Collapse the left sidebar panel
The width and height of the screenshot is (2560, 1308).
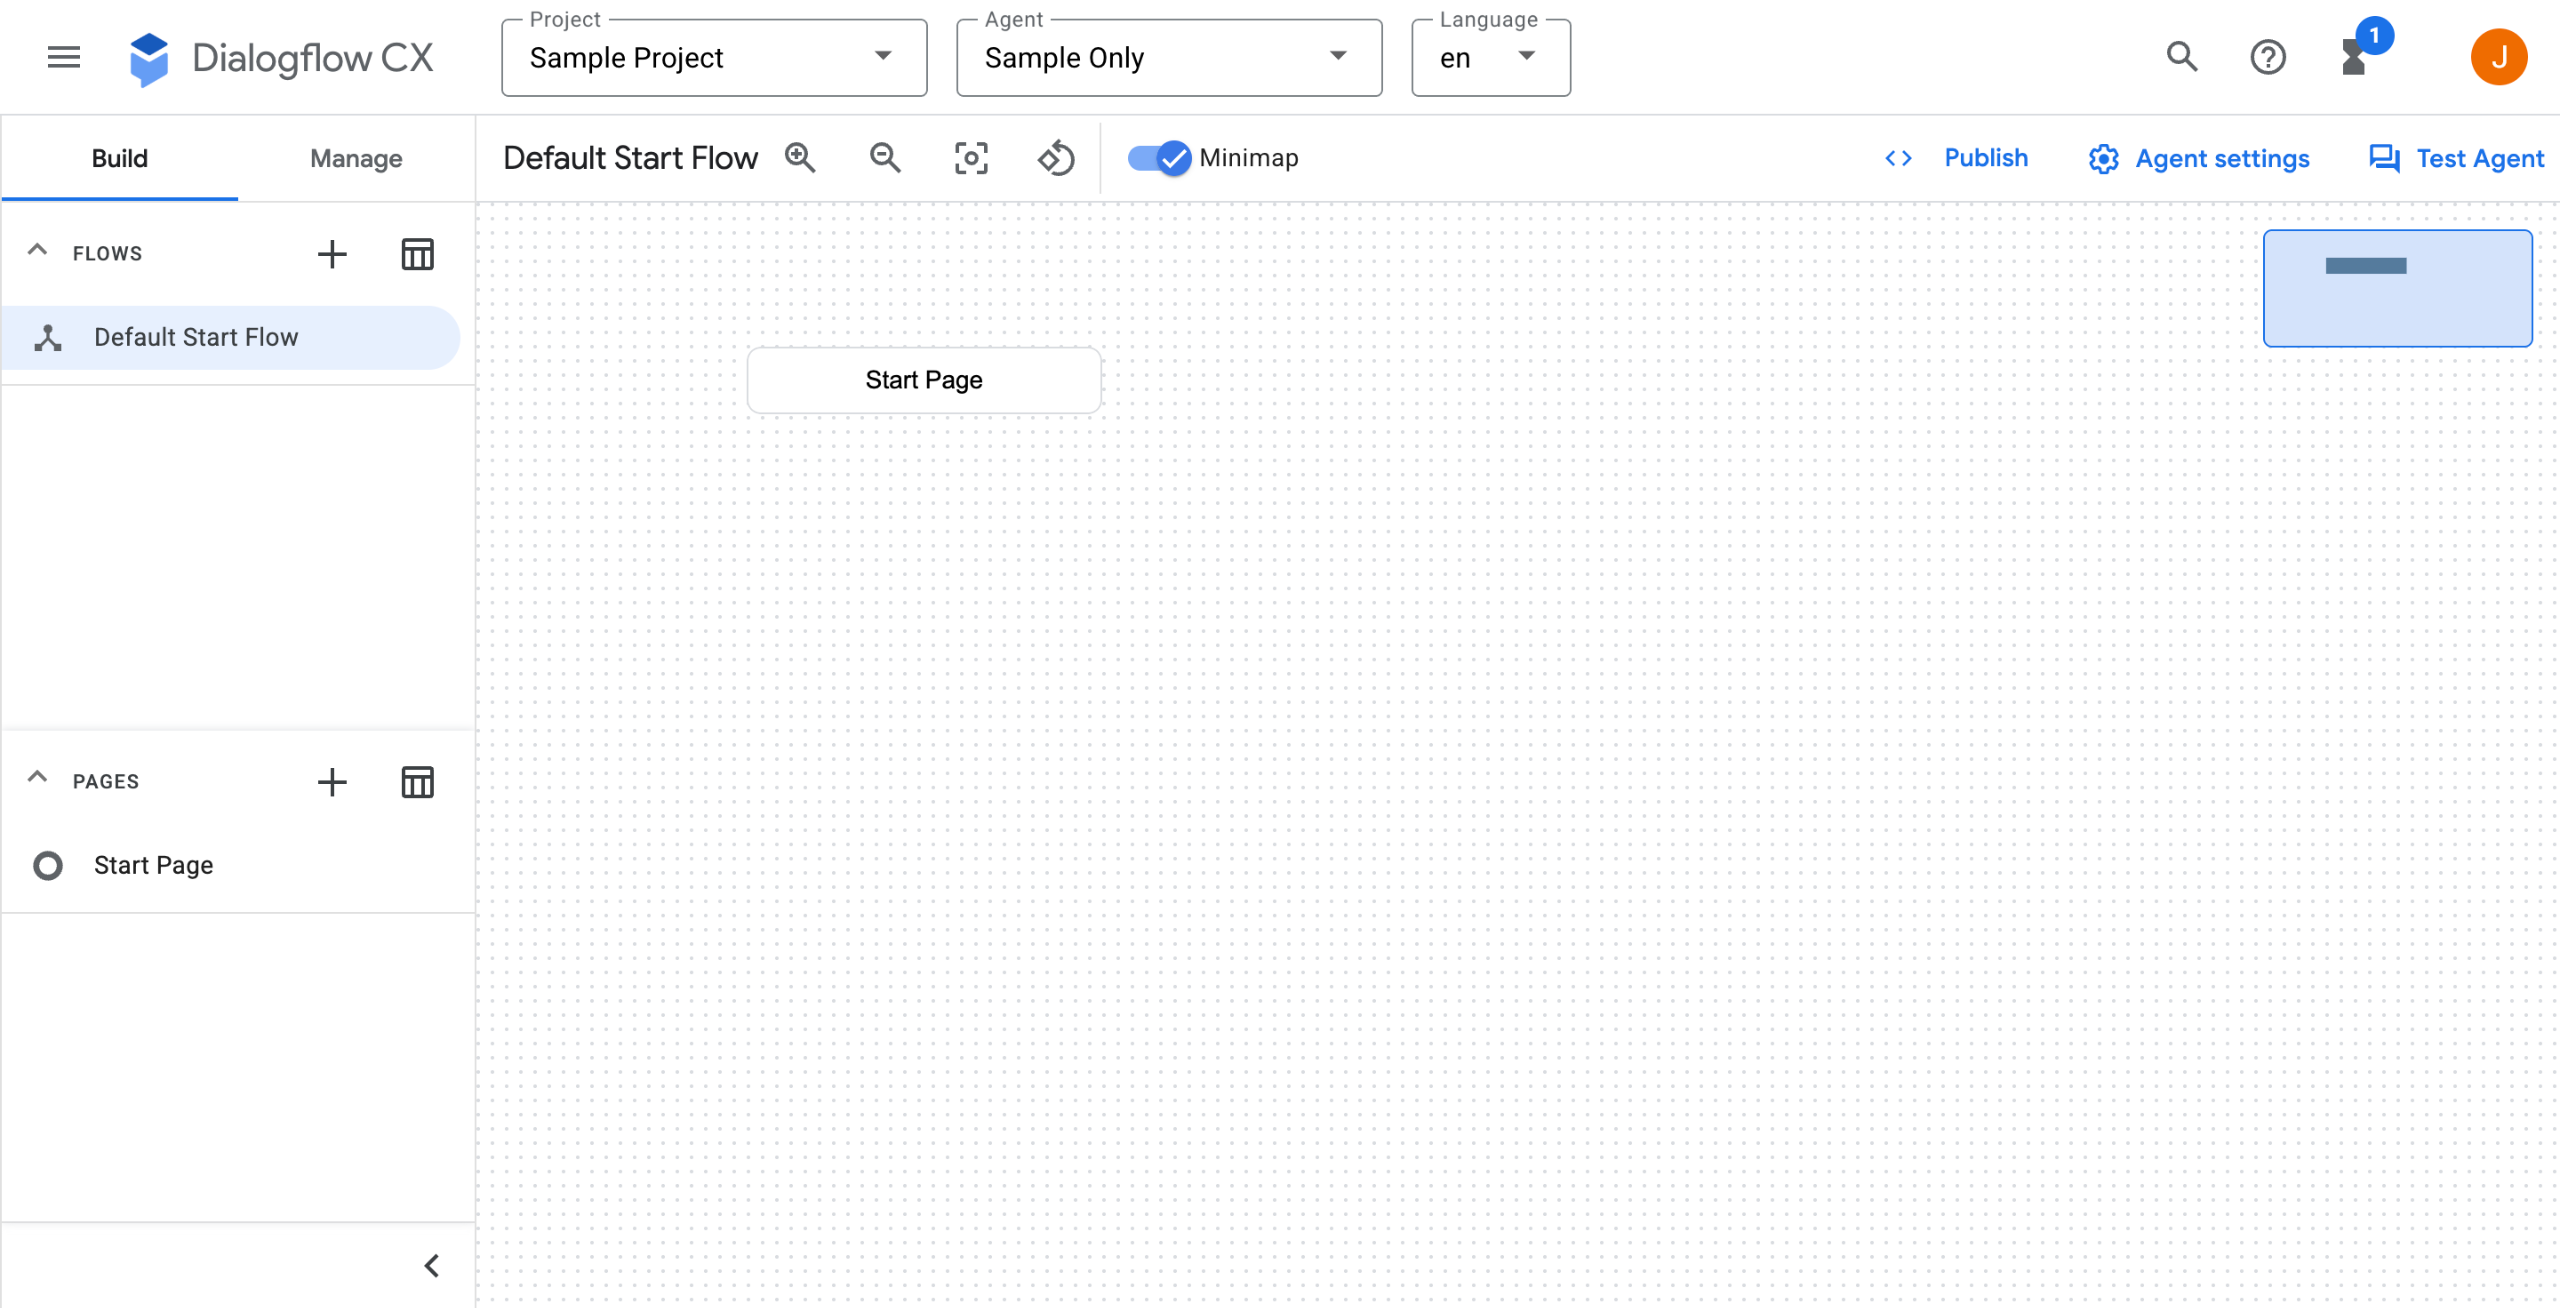[x=432, y=1266]
